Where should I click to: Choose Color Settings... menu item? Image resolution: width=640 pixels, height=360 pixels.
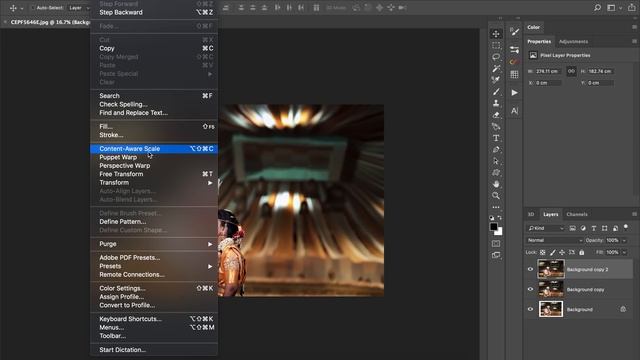154,288
